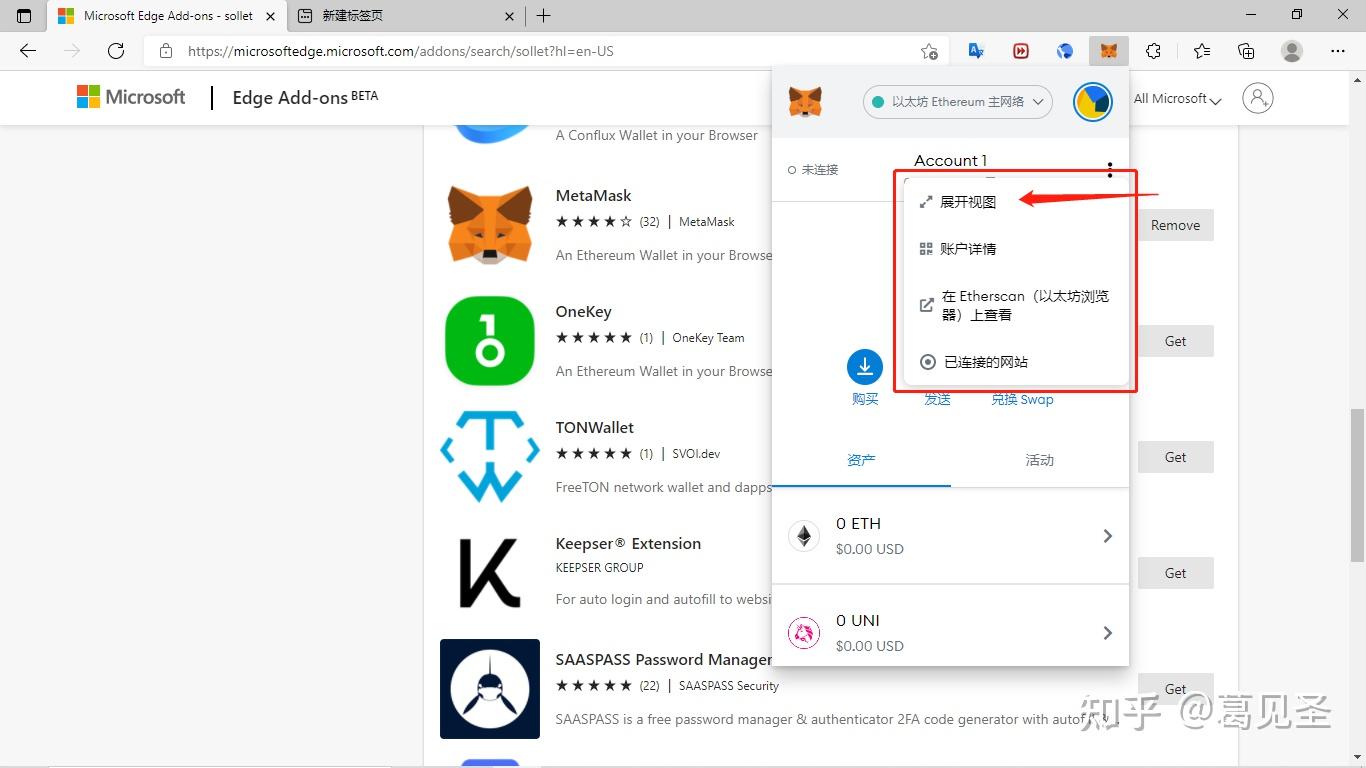Click the TONWallet extension logo
The width and height of the screenshot is (1366, 768).
tap(490, 457)
